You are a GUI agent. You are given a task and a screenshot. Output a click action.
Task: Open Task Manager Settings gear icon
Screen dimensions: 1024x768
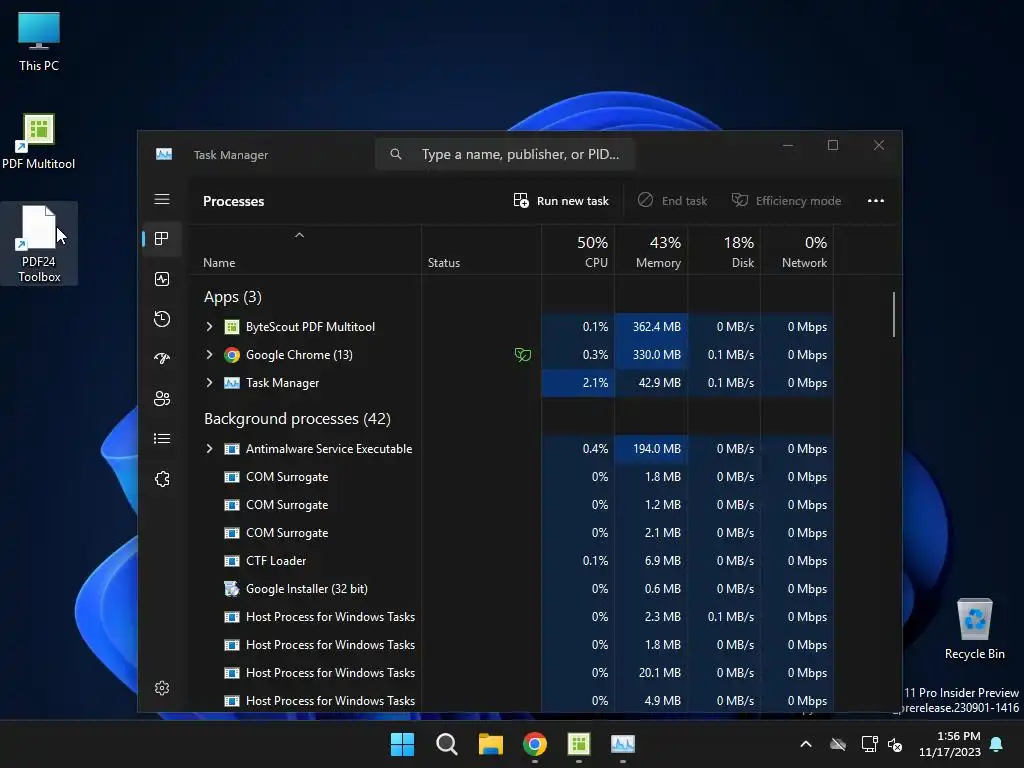pos(162,688)
